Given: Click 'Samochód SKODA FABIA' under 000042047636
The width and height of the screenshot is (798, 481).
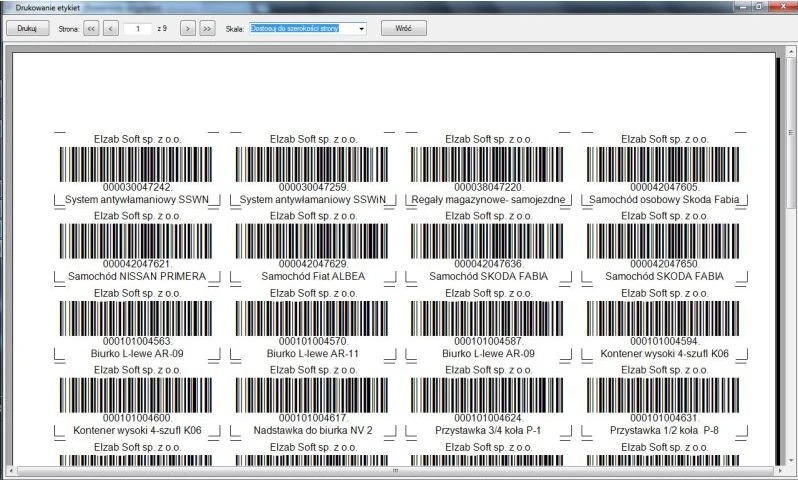Looking at the screenshot, I should (489, 276).
